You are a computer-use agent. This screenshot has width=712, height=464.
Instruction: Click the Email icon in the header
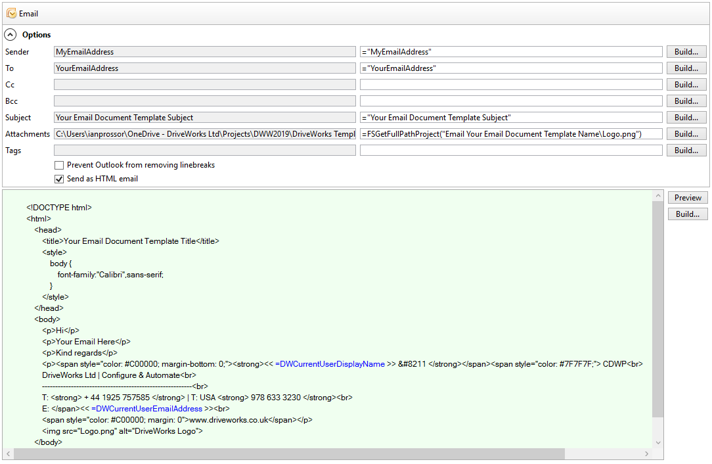(11, 13)
